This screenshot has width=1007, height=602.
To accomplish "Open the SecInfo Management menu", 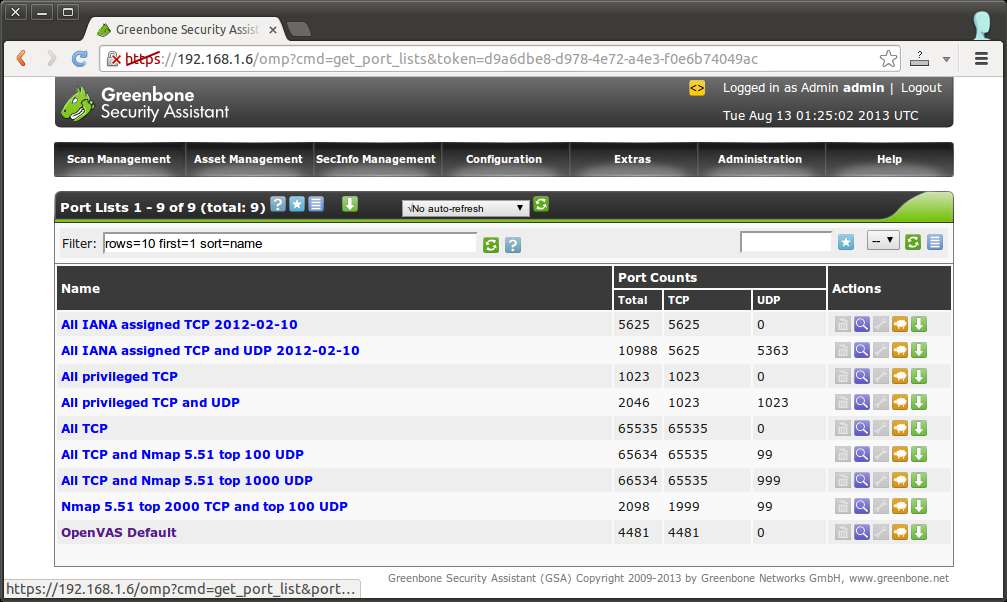I will [x=376, y=159].
